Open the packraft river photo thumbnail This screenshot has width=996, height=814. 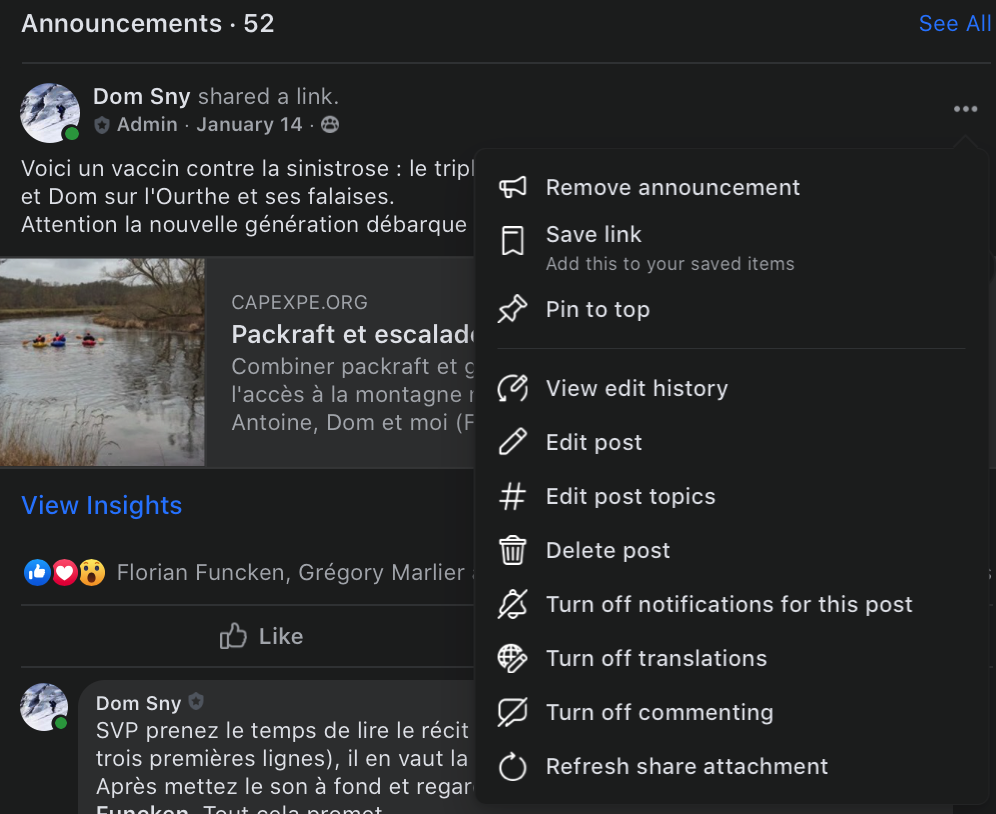coord(102,362)
